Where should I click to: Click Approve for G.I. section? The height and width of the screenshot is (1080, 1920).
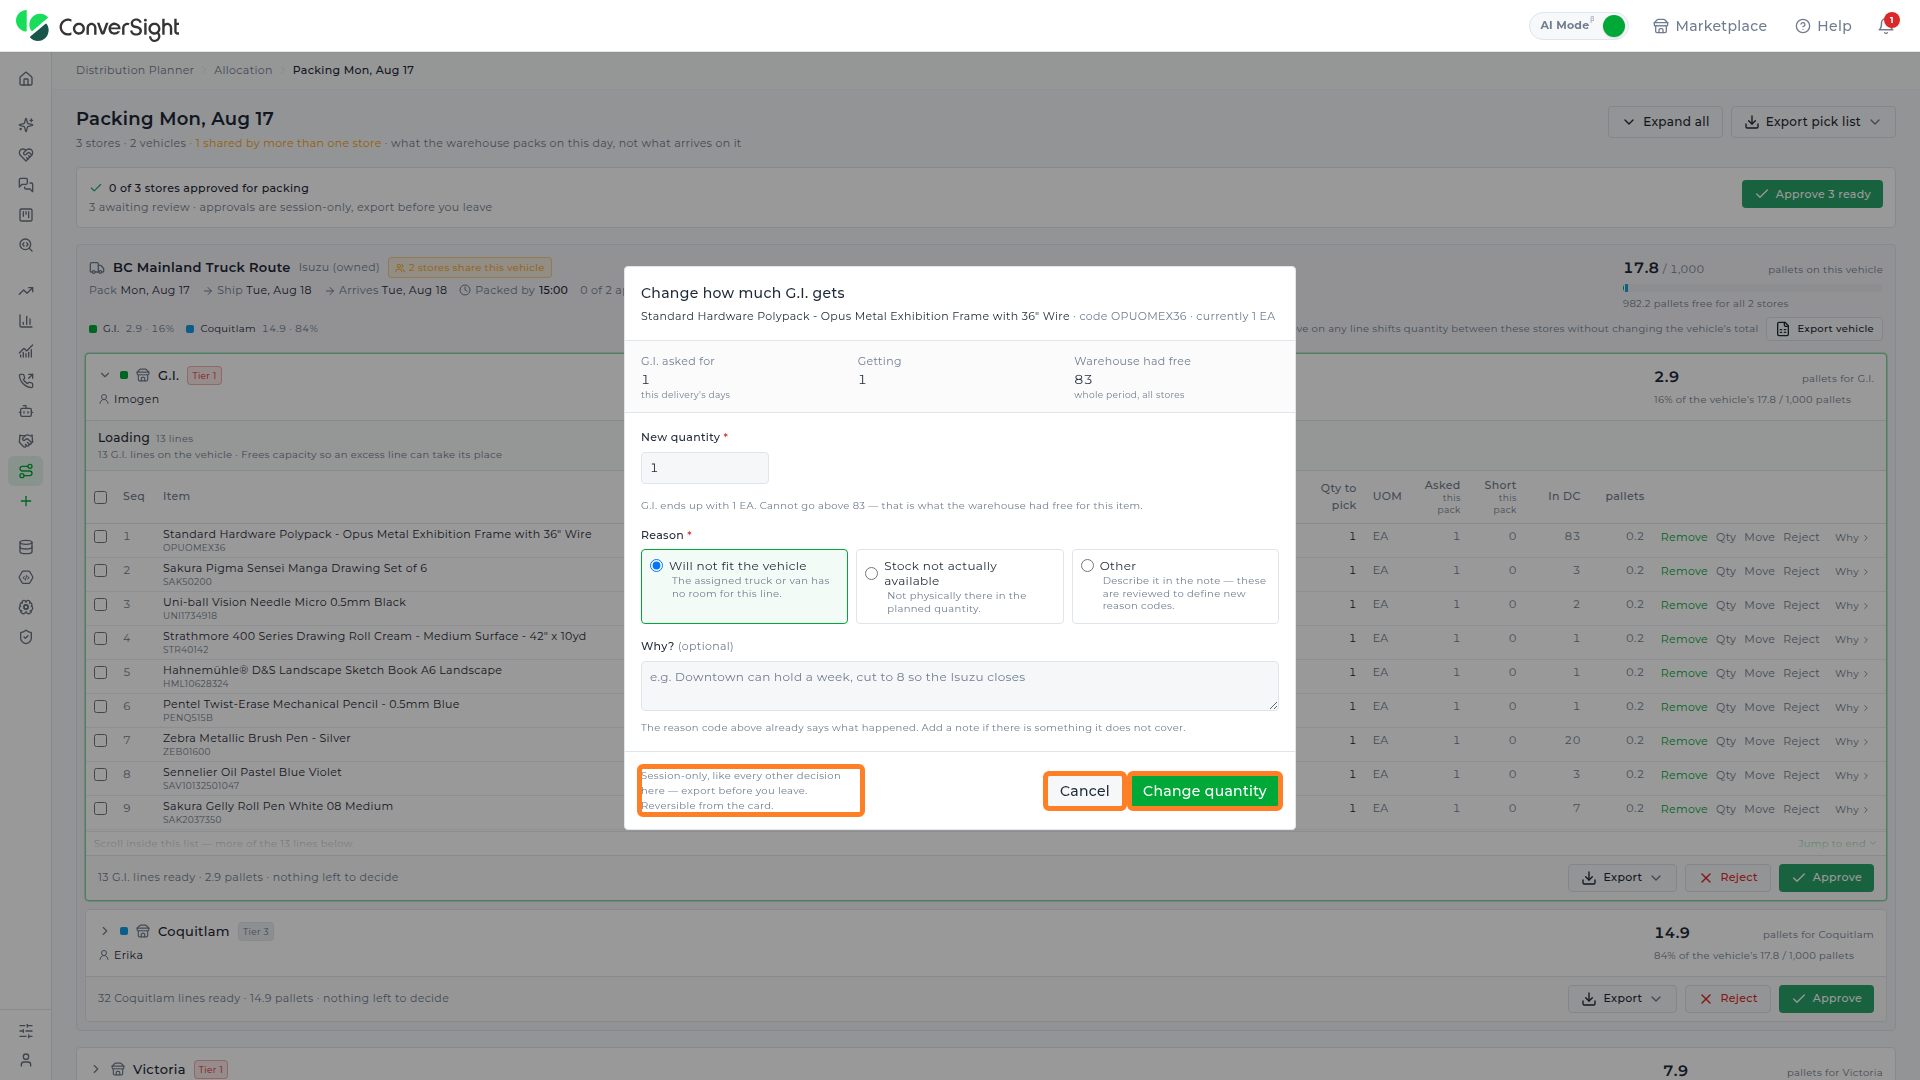point(1826,878)
